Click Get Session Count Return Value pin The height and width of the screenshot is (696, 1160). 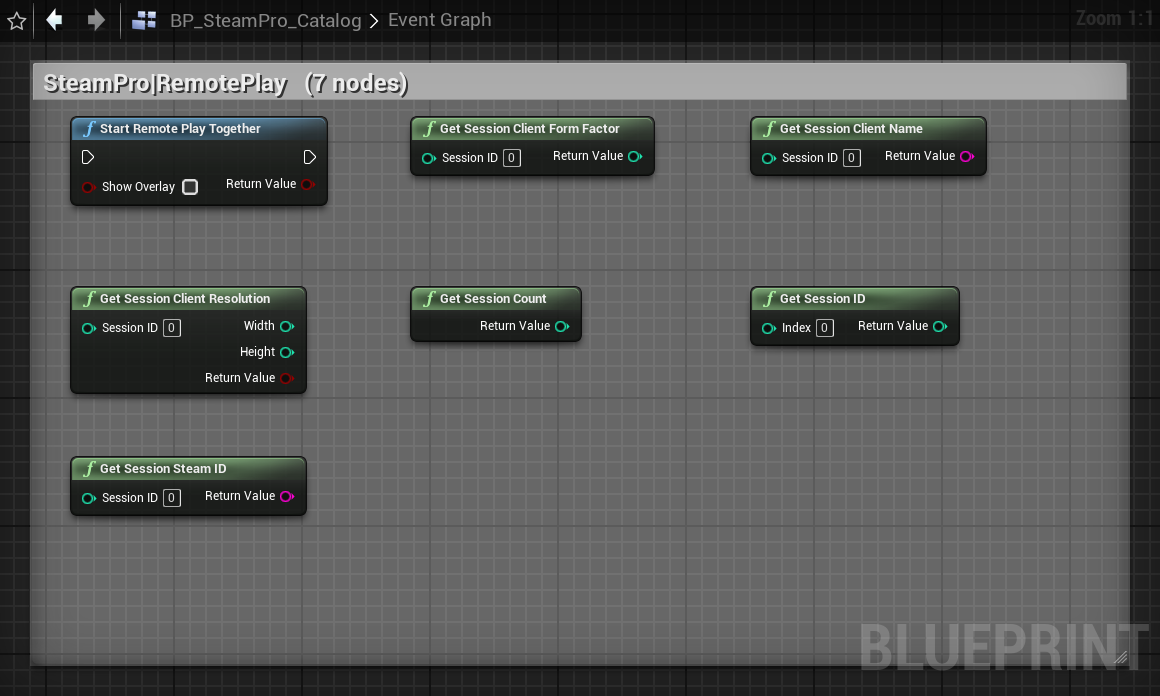coord(562,326)
